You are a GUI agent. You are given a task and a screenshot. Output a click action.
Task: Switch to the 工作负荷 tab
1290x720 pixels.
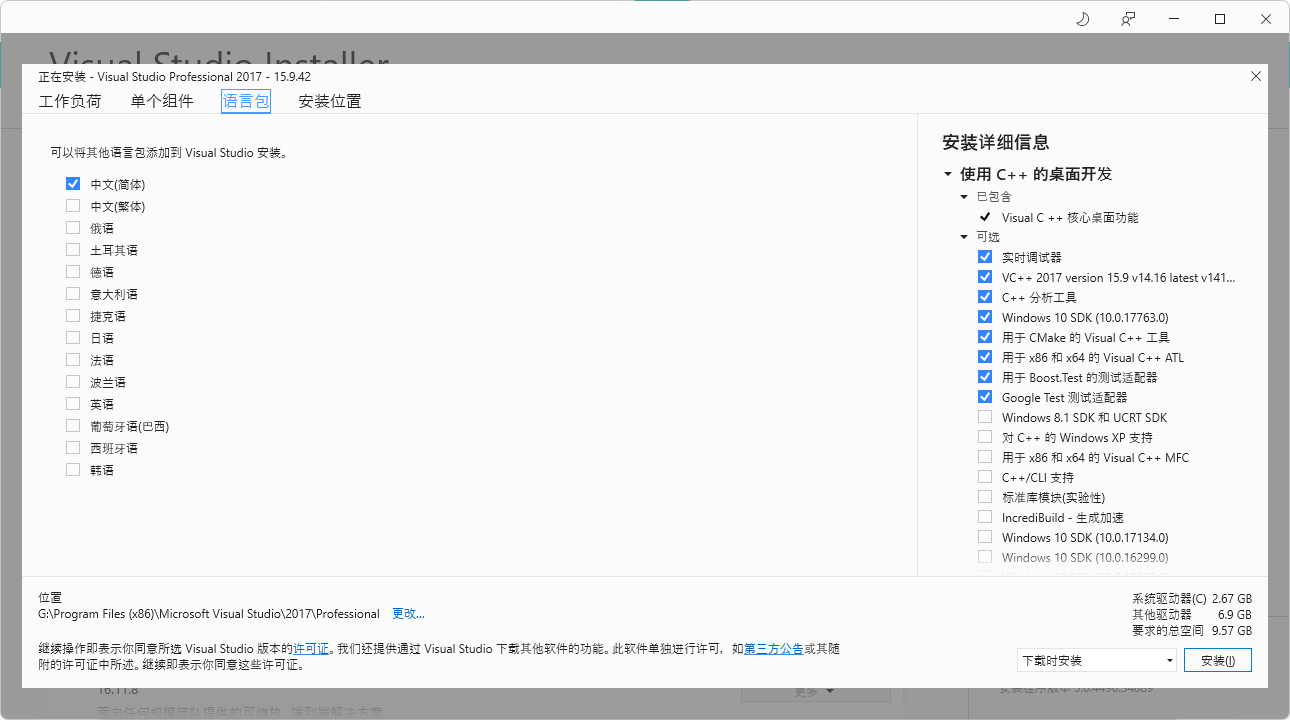(x=70, y=101)
